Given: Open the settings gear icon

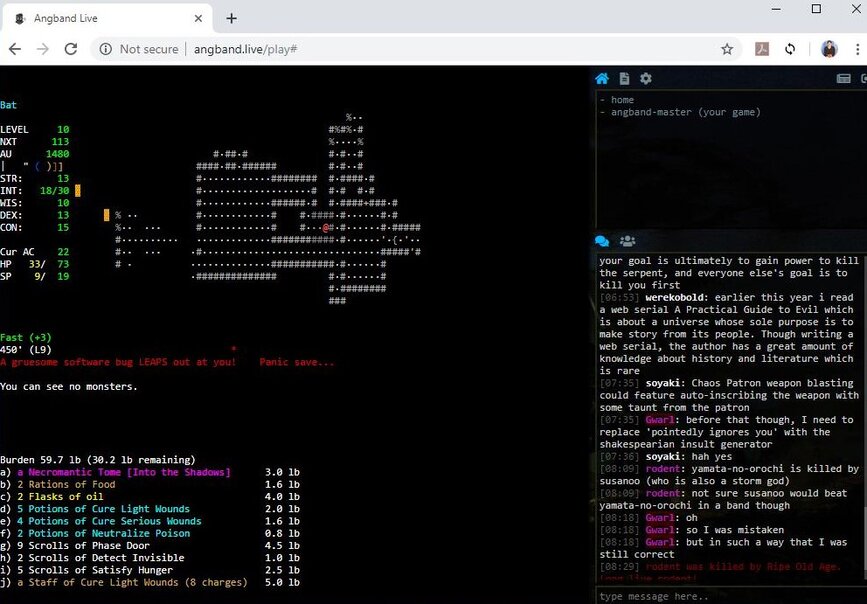Looking at the screenshot, I should 646,78.
